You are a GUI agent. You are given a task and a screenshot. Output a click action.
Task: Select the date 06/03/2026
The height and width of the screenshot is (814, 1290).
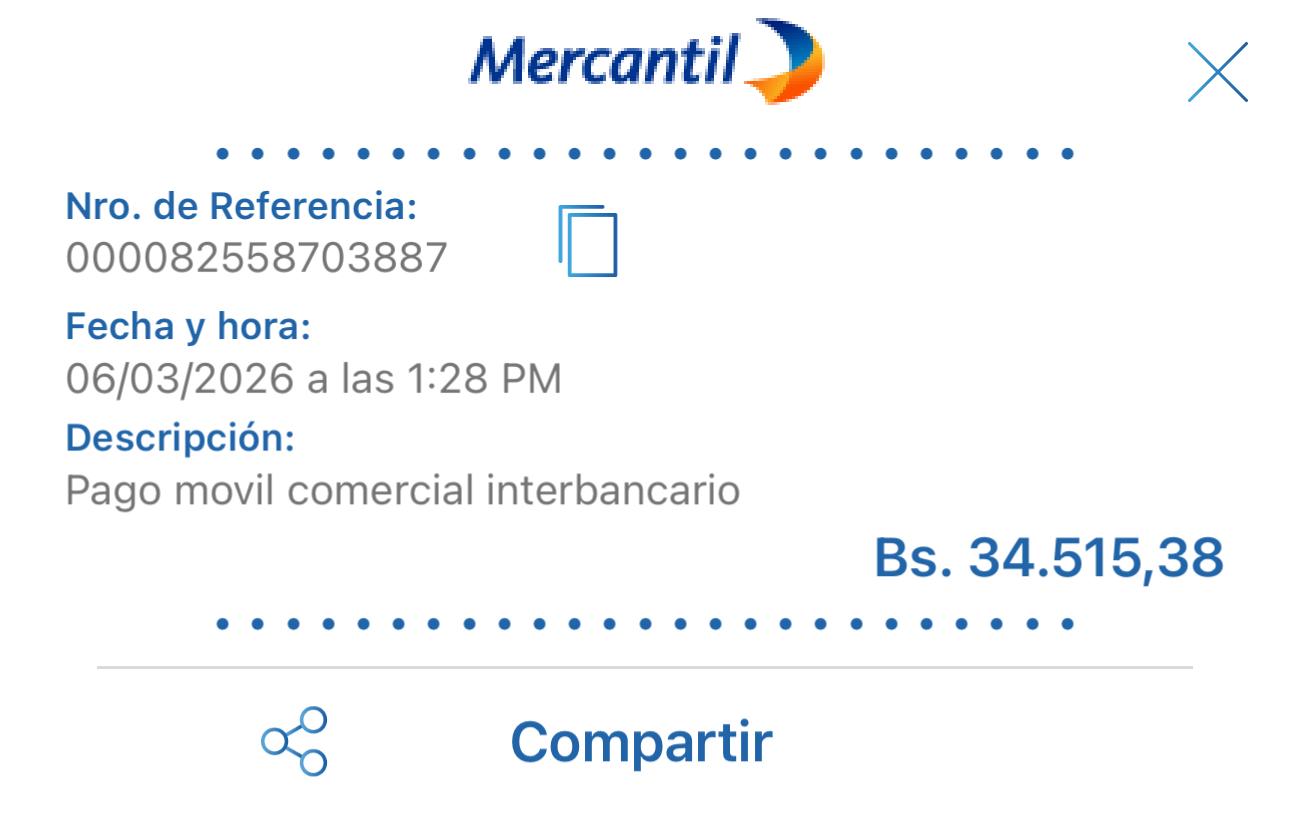coord(180,379)
